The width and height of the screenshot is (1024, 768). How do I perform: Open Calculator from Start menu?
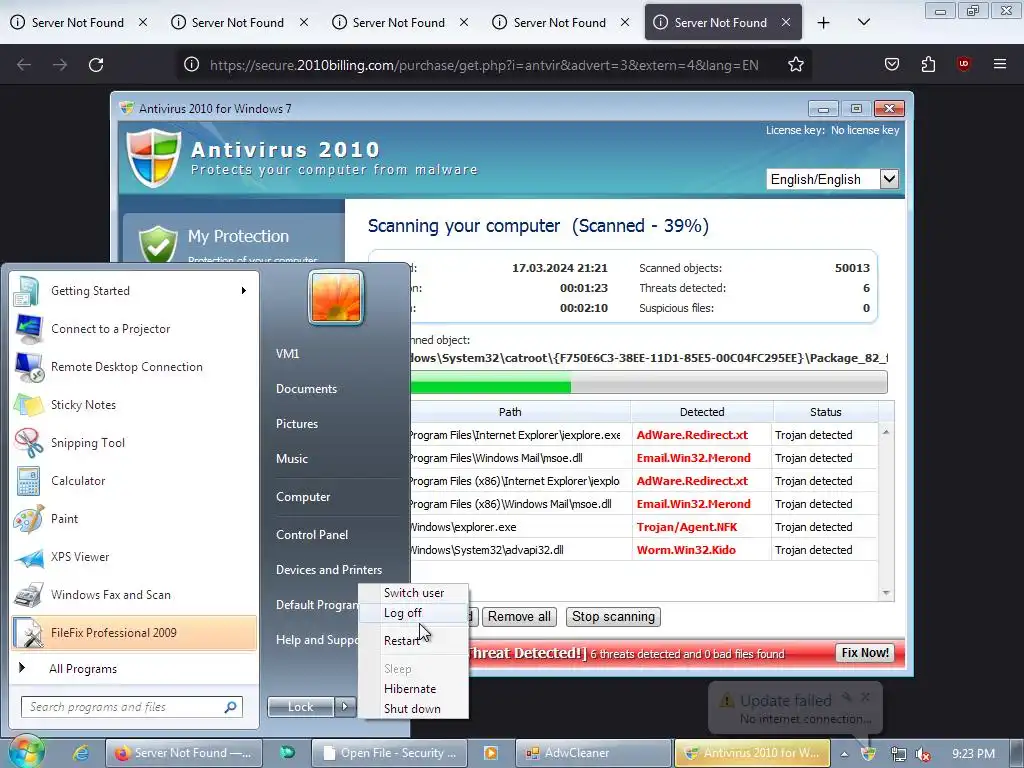pos(134,481)
